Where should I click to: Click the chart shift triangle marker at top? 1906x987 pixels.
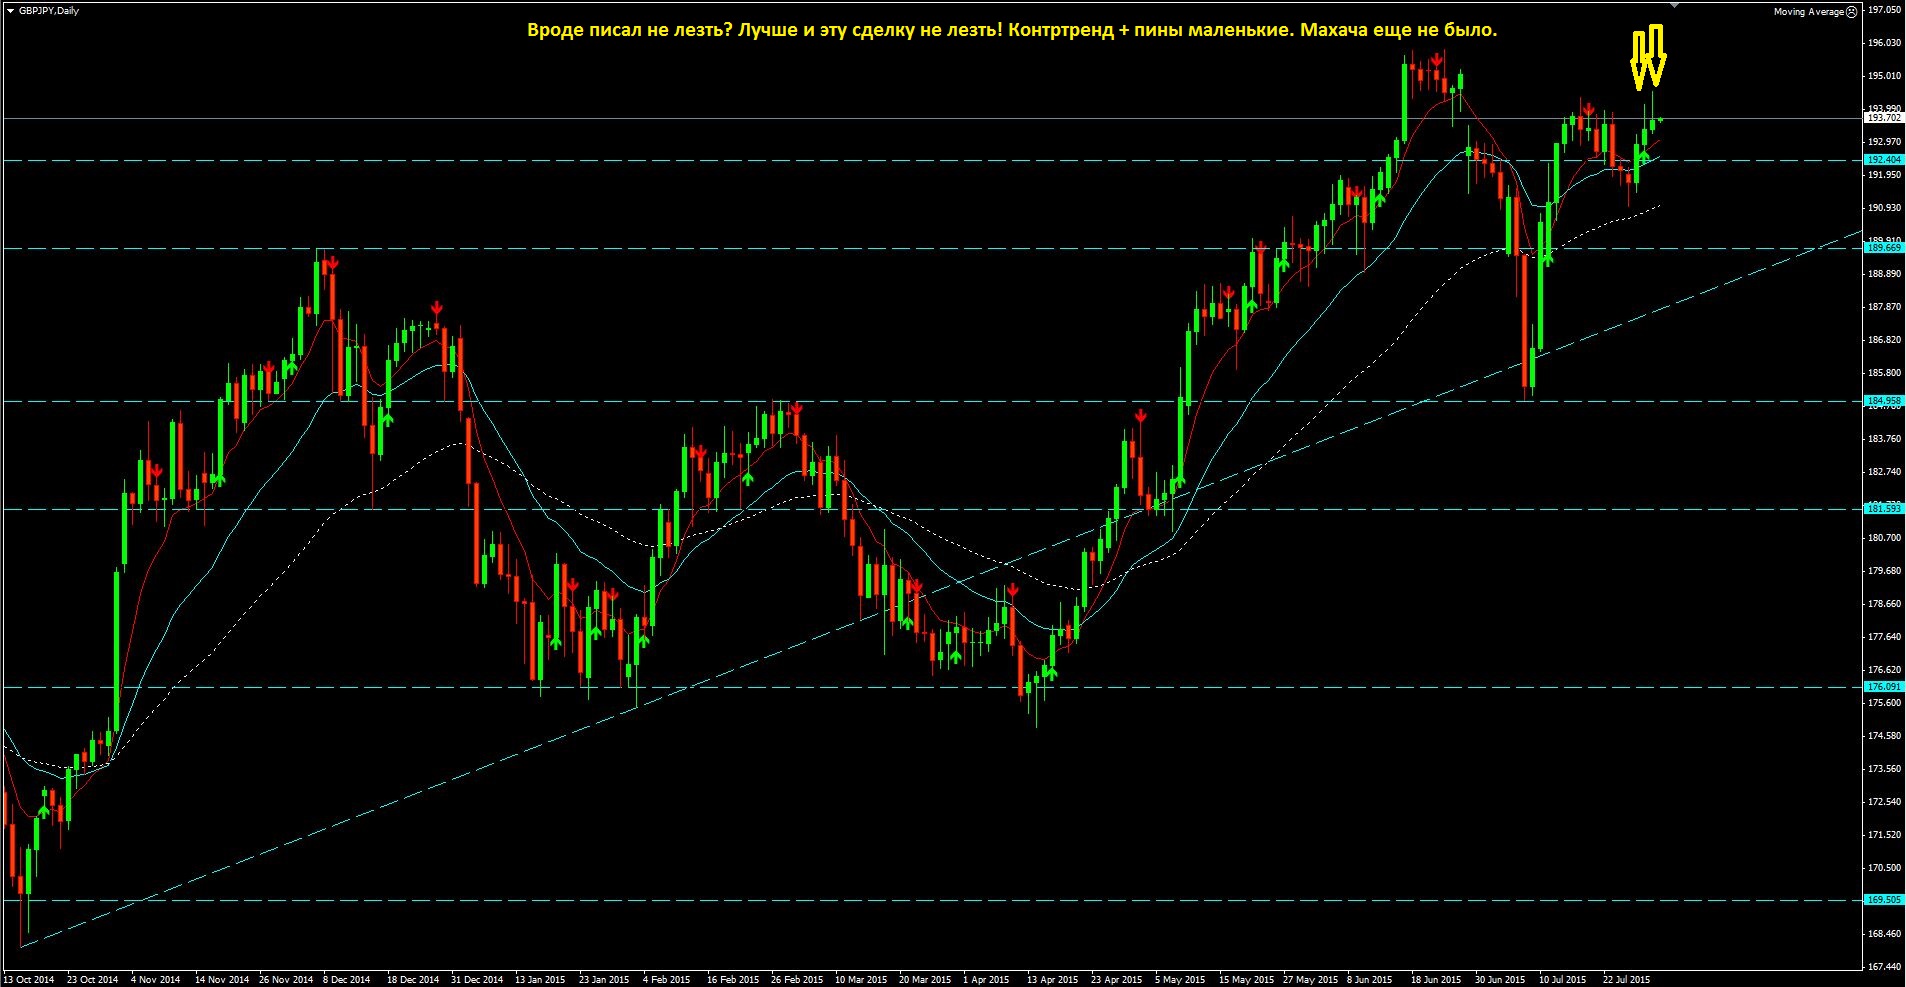pyautogui.click(x=1675, y=5)
